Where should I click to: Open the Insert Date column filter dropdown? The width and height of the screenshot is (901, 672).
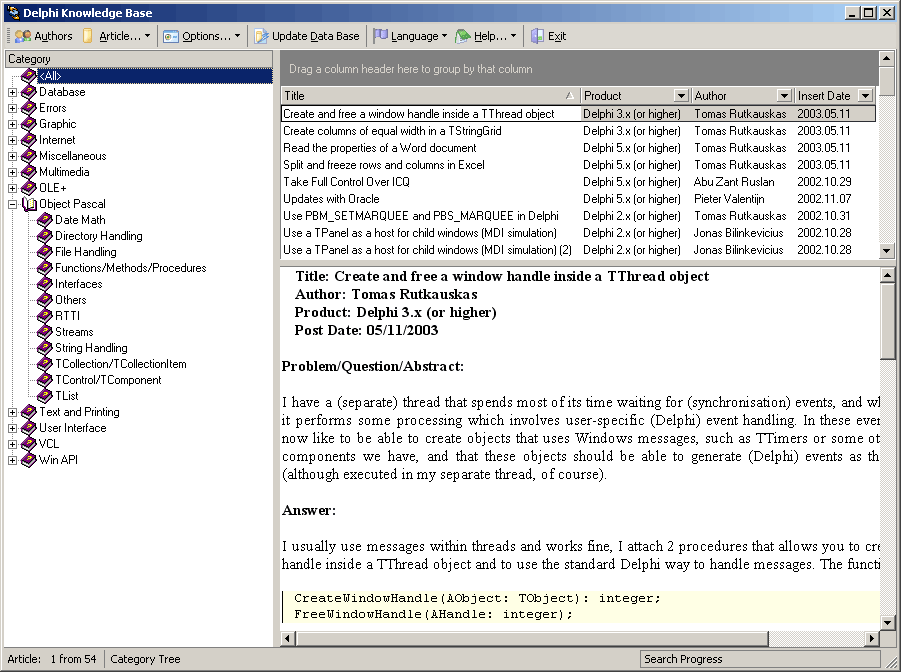pyautogui.click(x=865, y=95)
